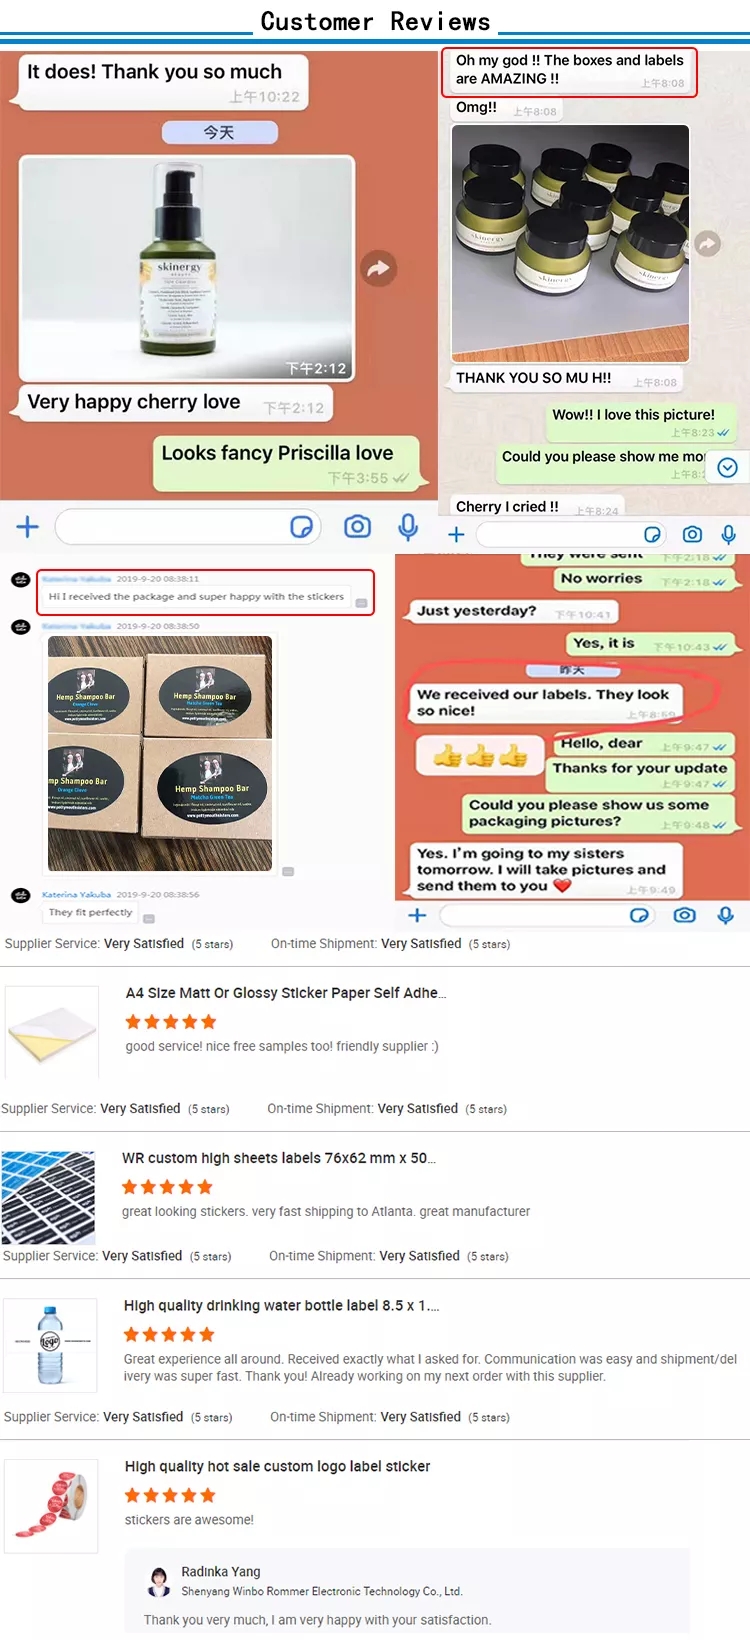Tap the microphone icon in the left chat bar
The height and width of the screenshot is (1640, 750).
tap(408, 527)
